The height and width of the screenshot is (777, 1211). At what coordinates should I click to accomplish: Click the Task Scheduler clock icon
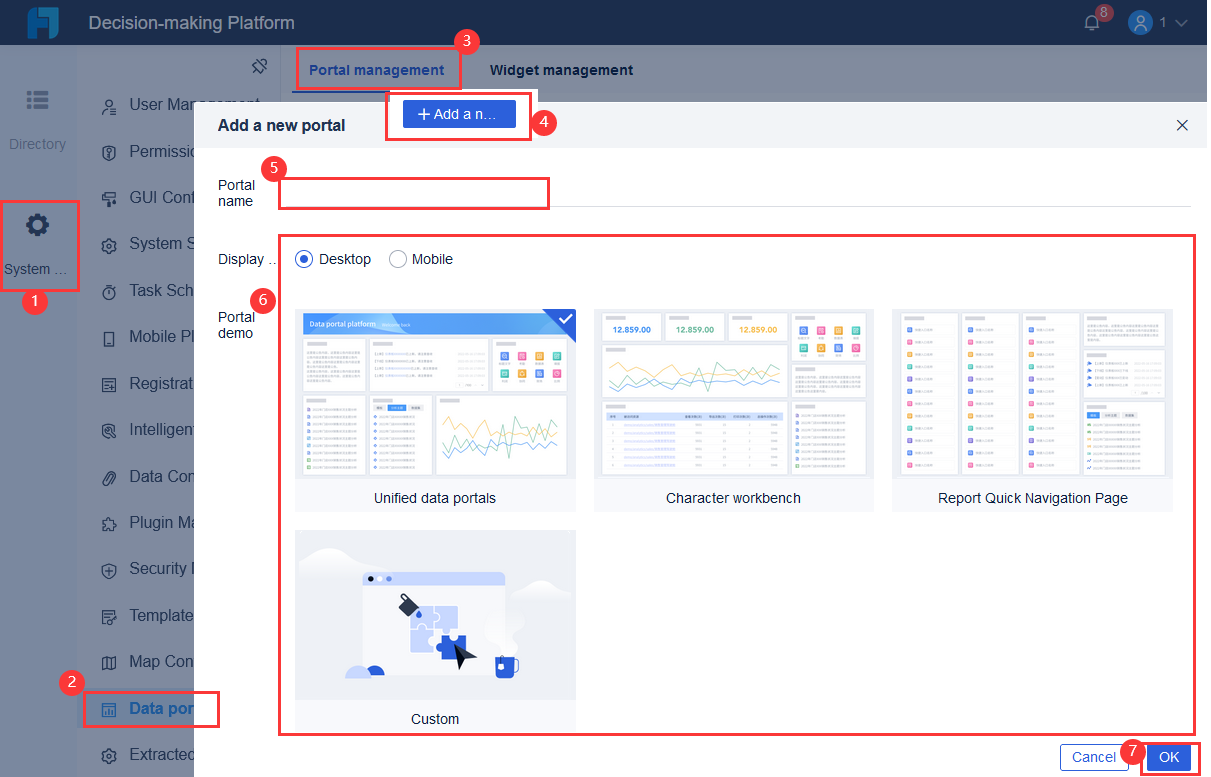click(108, 290)
